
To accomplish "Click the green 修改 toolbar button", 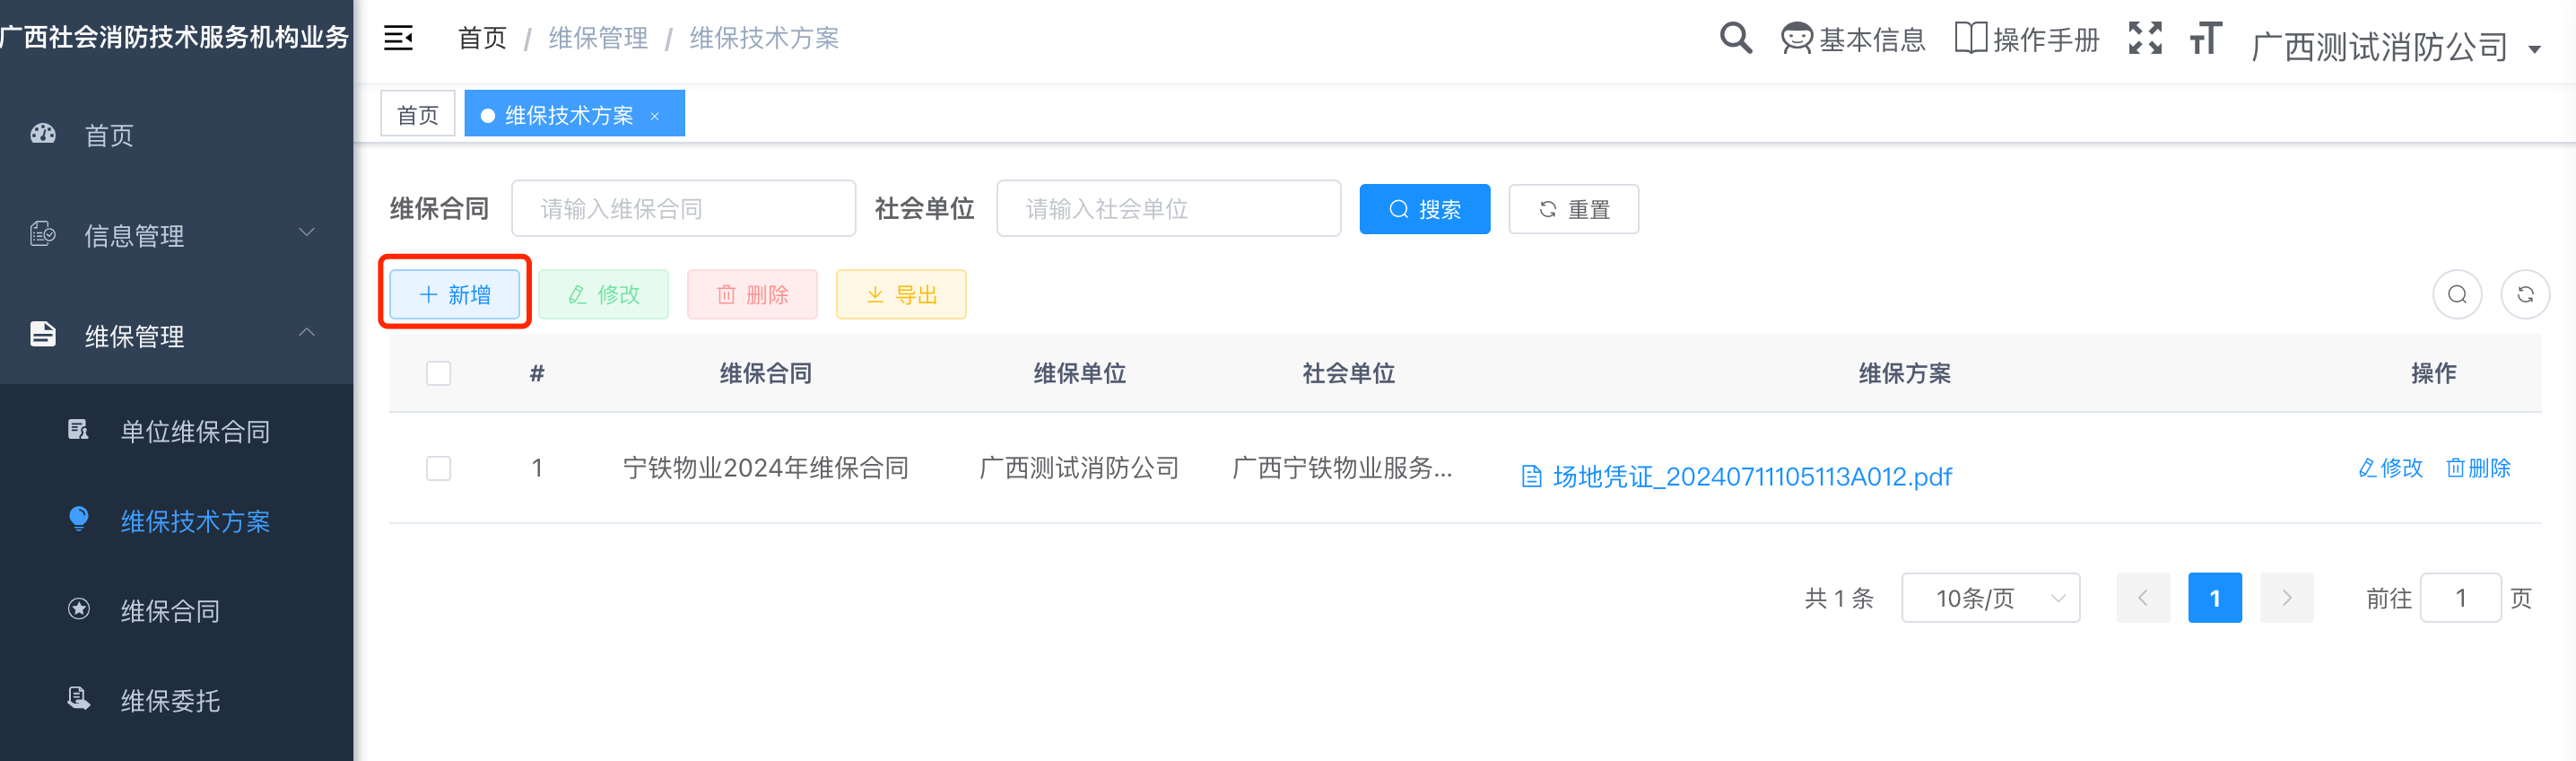I will coord(603,294).
